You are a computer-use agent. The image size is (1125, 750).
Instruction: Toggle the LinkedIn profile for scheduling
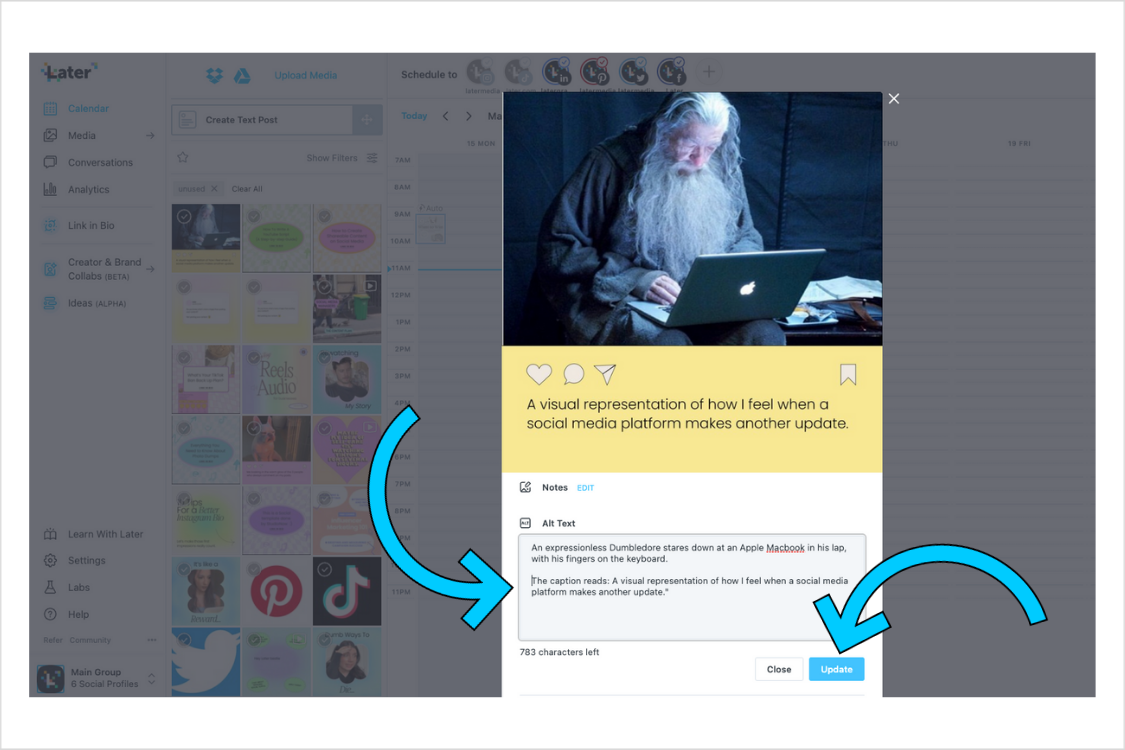(557, 71)
